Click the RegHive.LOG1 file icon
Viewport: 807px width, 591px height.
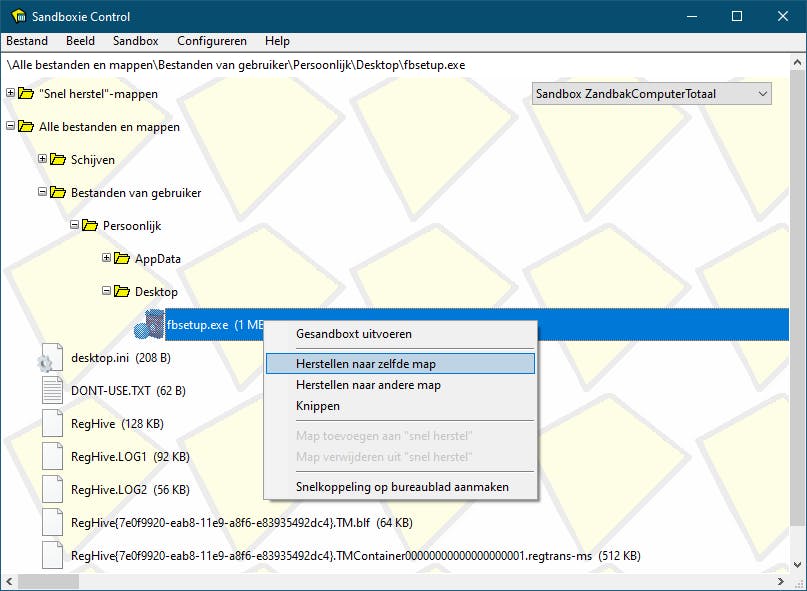coord(52,456)
